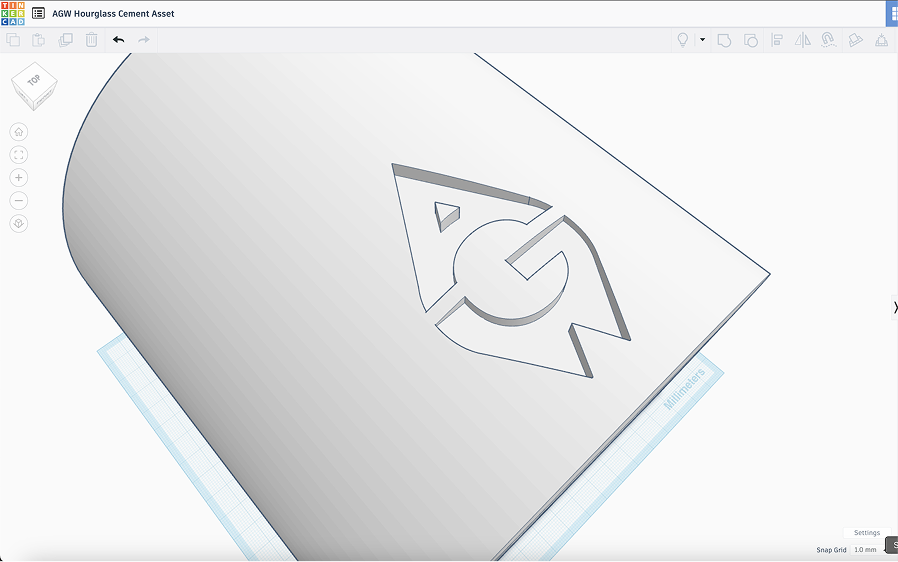Expand the collapsed right shapes panel
Image resolution: width=898 pixels, height=562 pixels.
click(x=895, y=307)
